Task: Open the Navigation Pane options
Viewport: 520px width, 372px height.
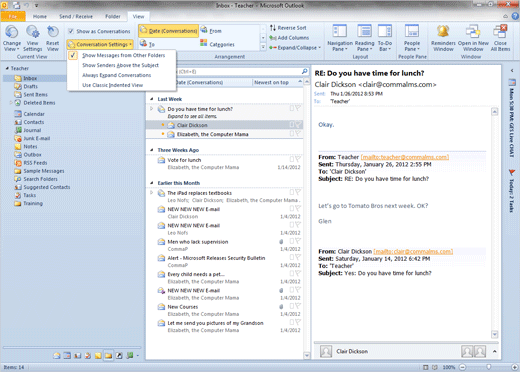Action: [x=340, y=39]
